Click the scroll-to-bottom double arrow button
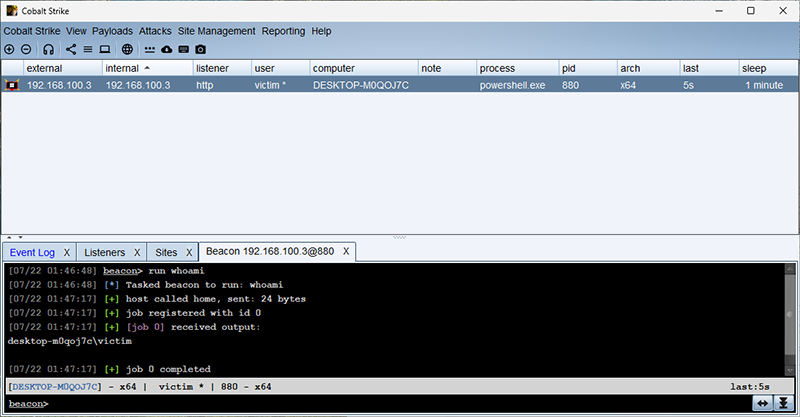 [x=783, y=403]
